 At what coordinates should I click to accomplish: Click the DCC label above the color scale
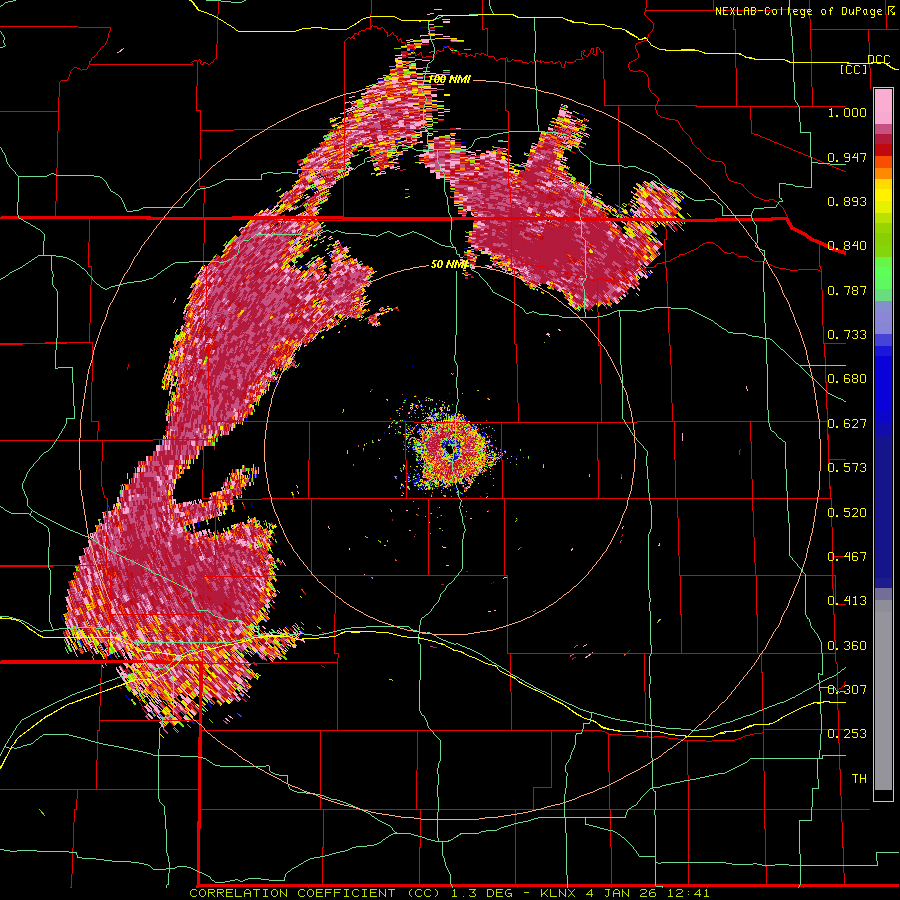coord(878,60)
